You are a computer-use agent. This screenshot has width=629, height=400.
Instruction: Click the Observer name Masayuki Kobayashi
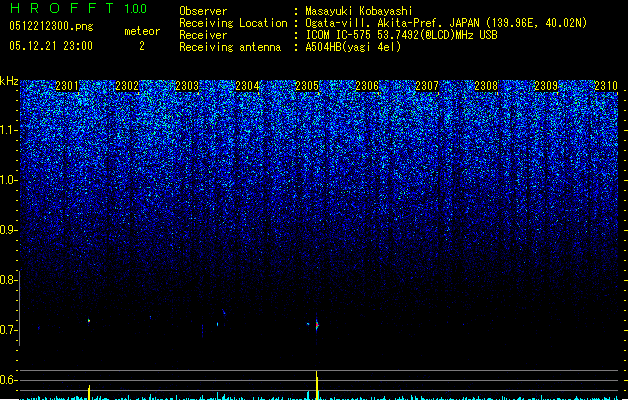[x=359, y=11]
